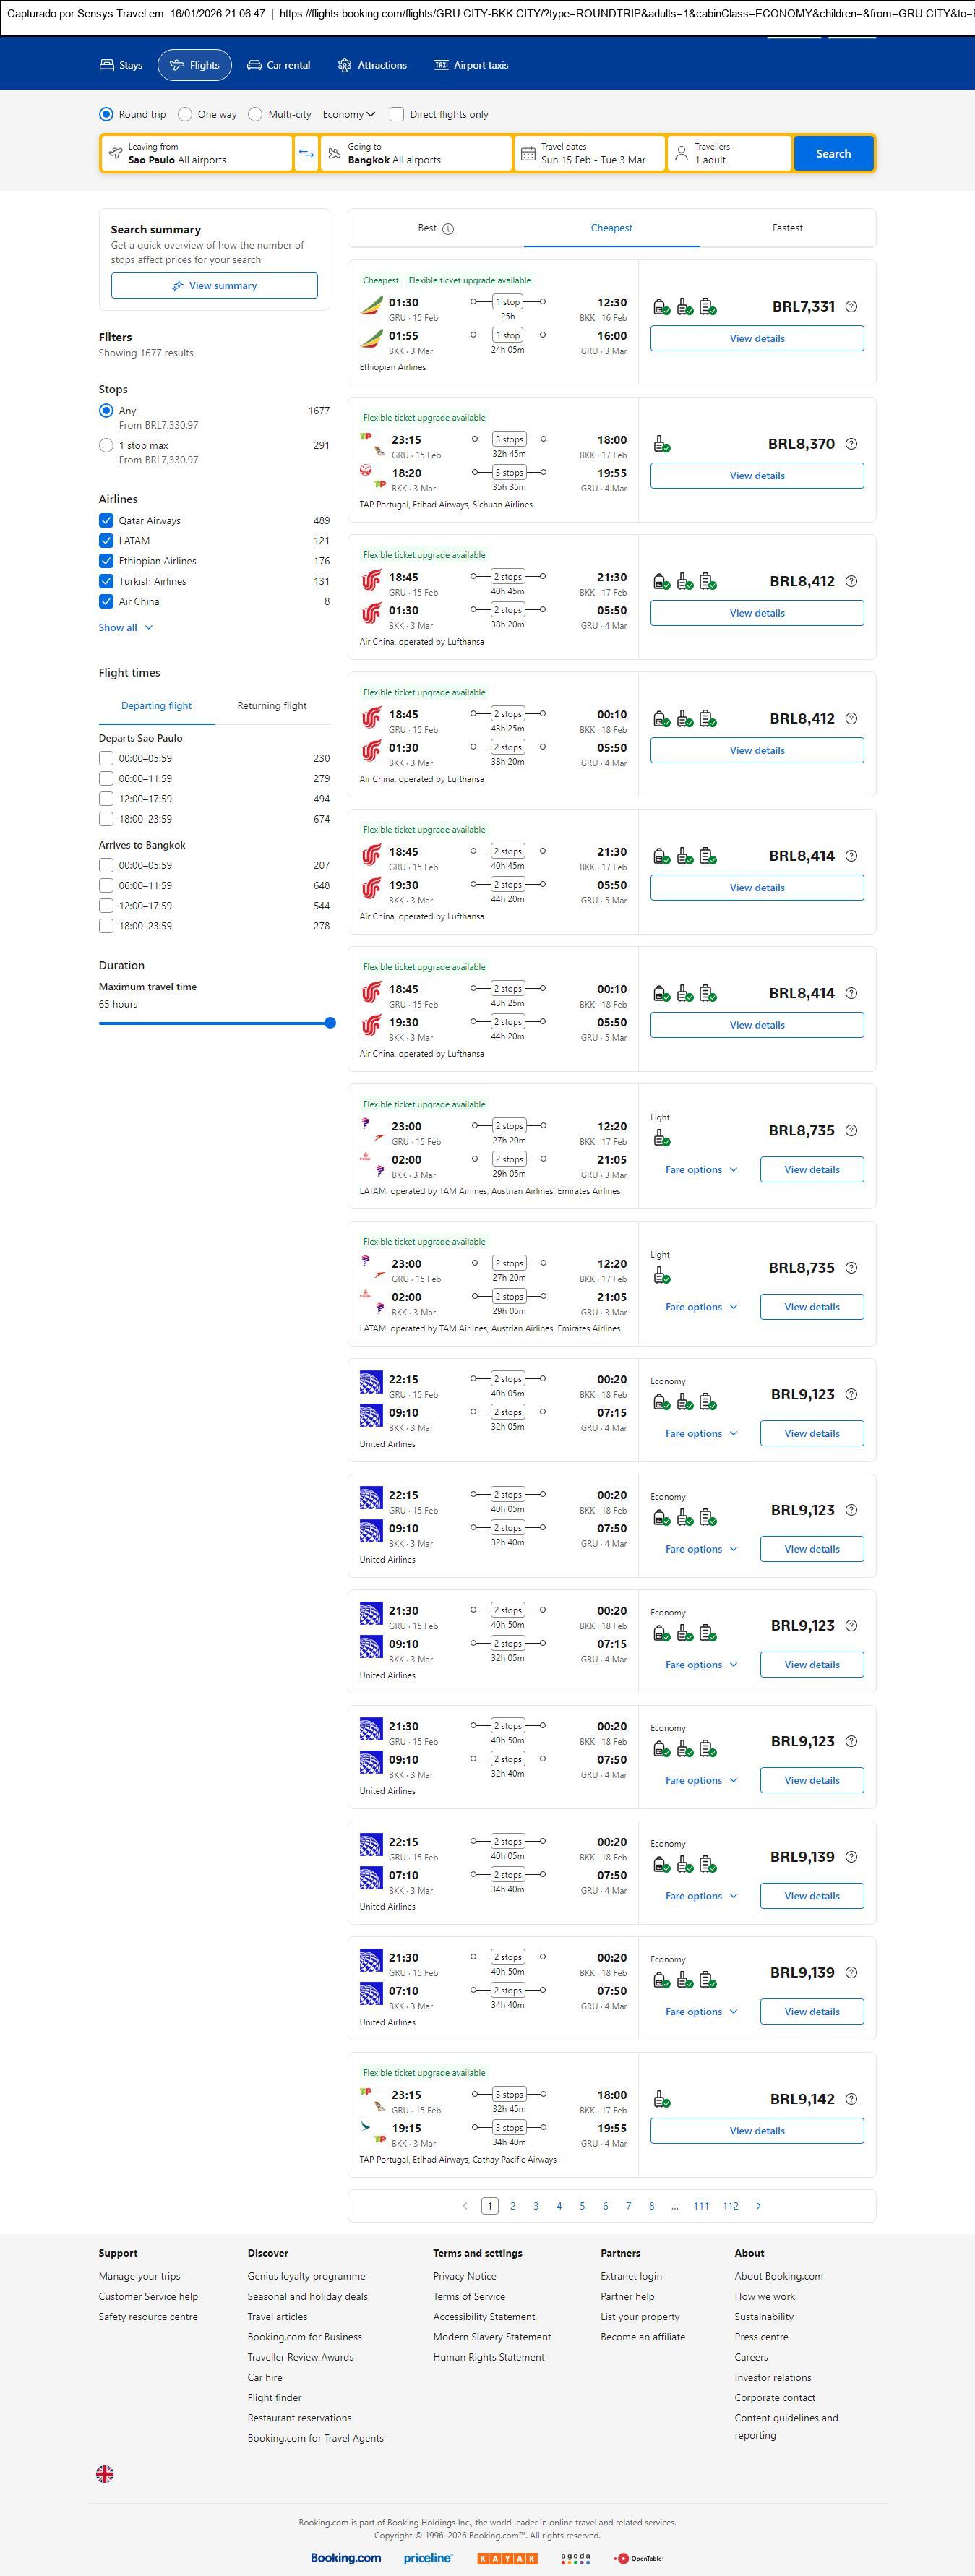Open the Economy cabin class dropdown
The height and width of the screenshot is (2576, 975).
pos(348,114)
